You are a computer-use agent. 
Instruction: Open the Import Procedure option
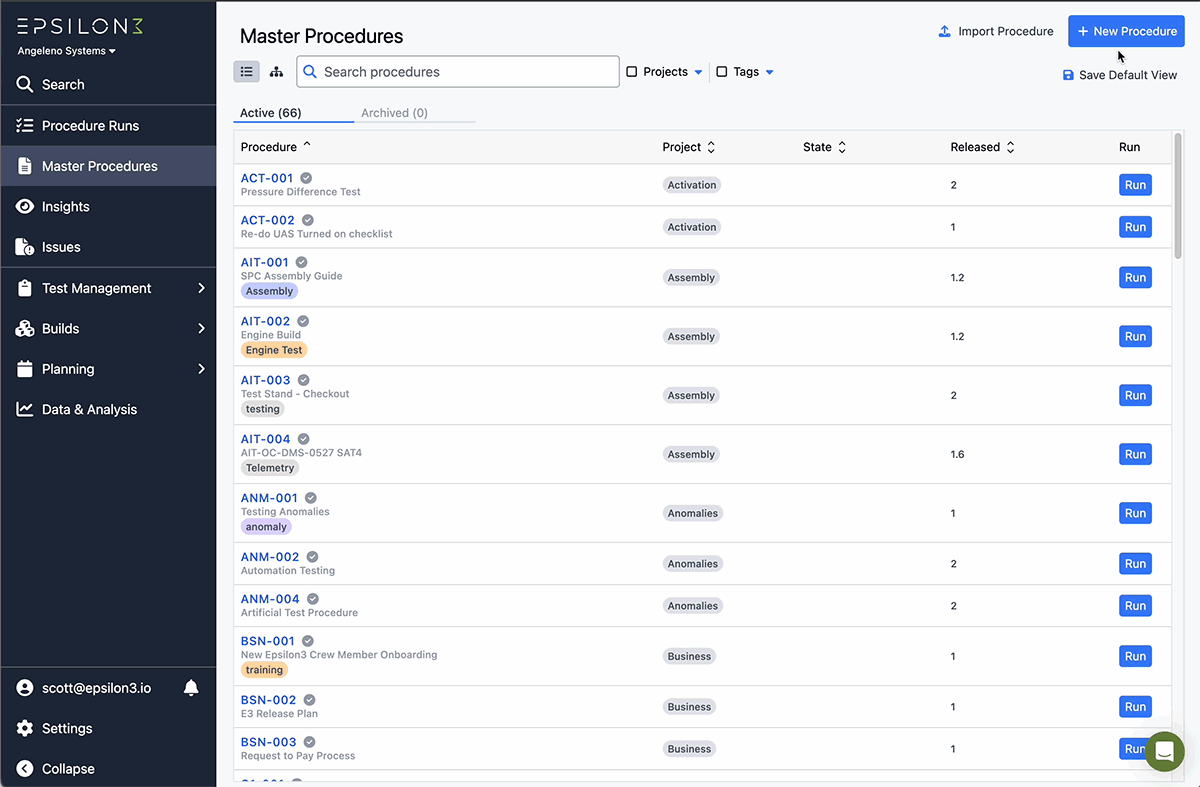click(995, 31)
